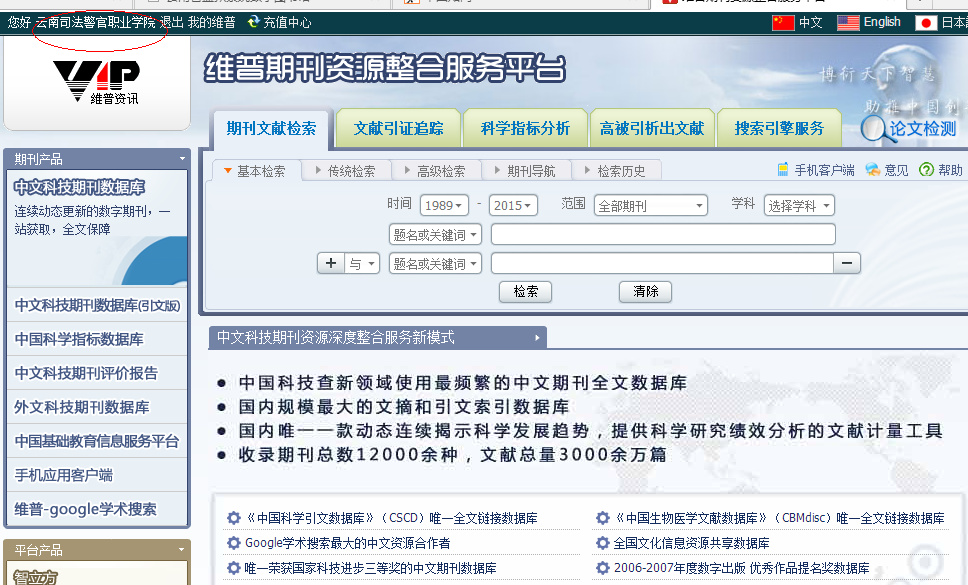The width and height of the screenshot is (968, 585).
Task: Click the first keyword search input field
Action: pos(663,234)
